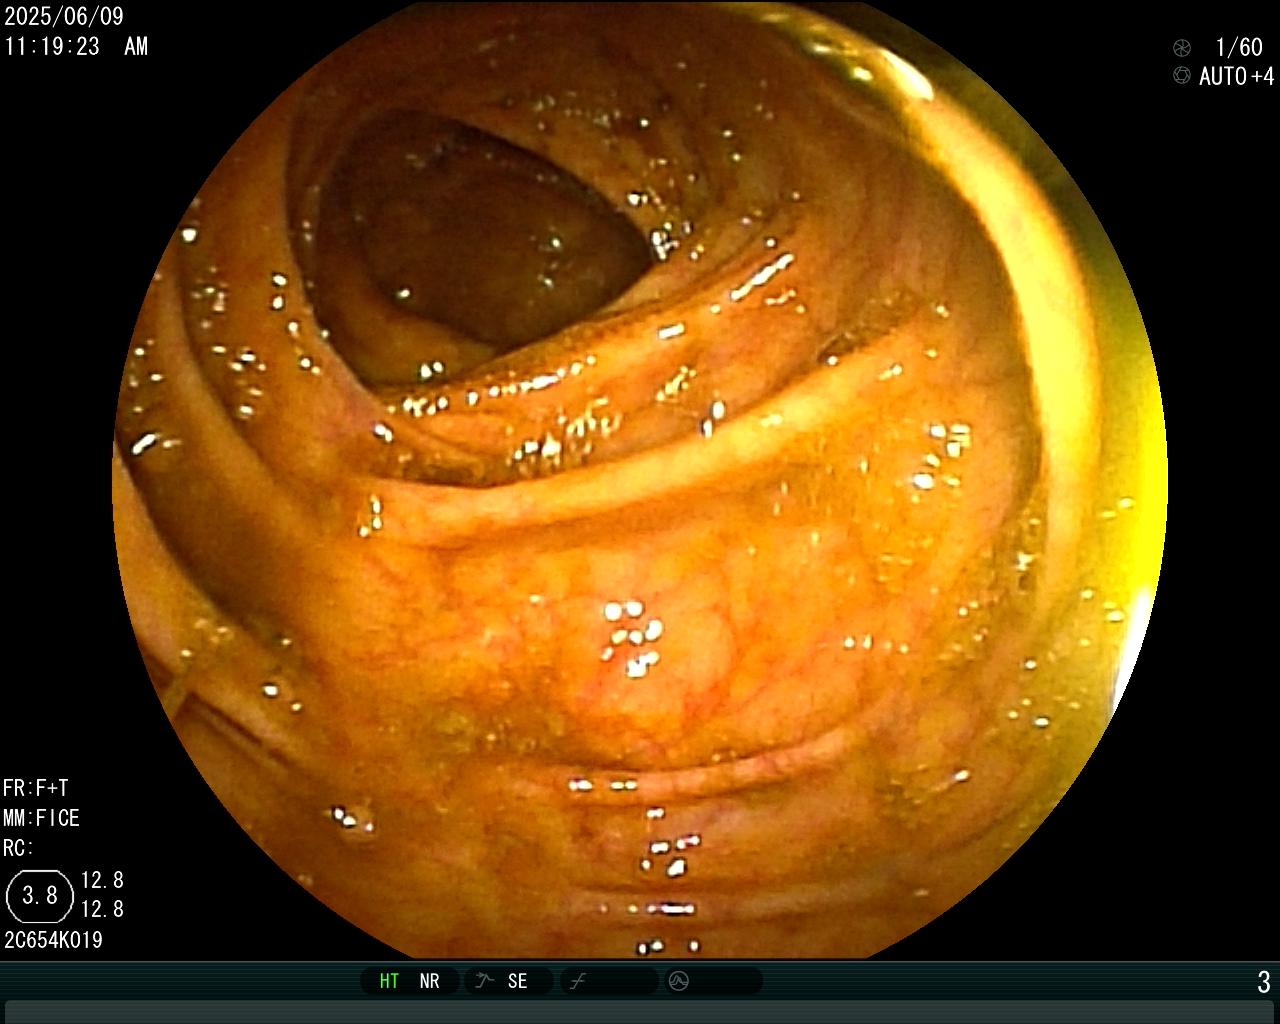
Task: Click the time 11:19:23 AM
Action: (x=76, y=46)
